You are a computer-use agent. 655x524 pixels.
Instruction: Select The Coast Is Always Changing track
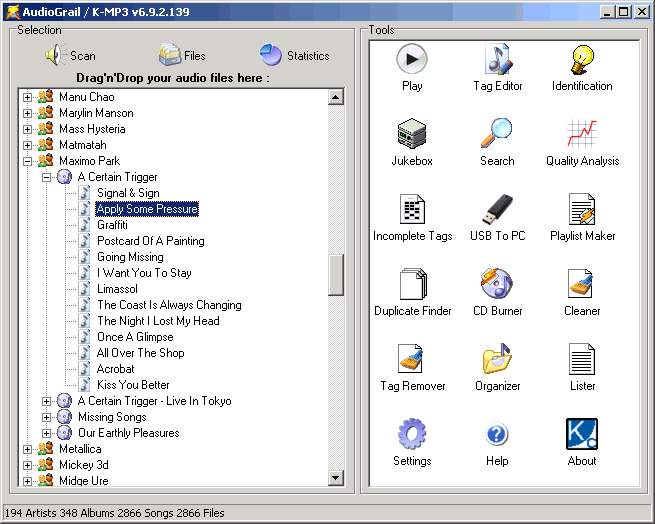[x=168, y=305]
